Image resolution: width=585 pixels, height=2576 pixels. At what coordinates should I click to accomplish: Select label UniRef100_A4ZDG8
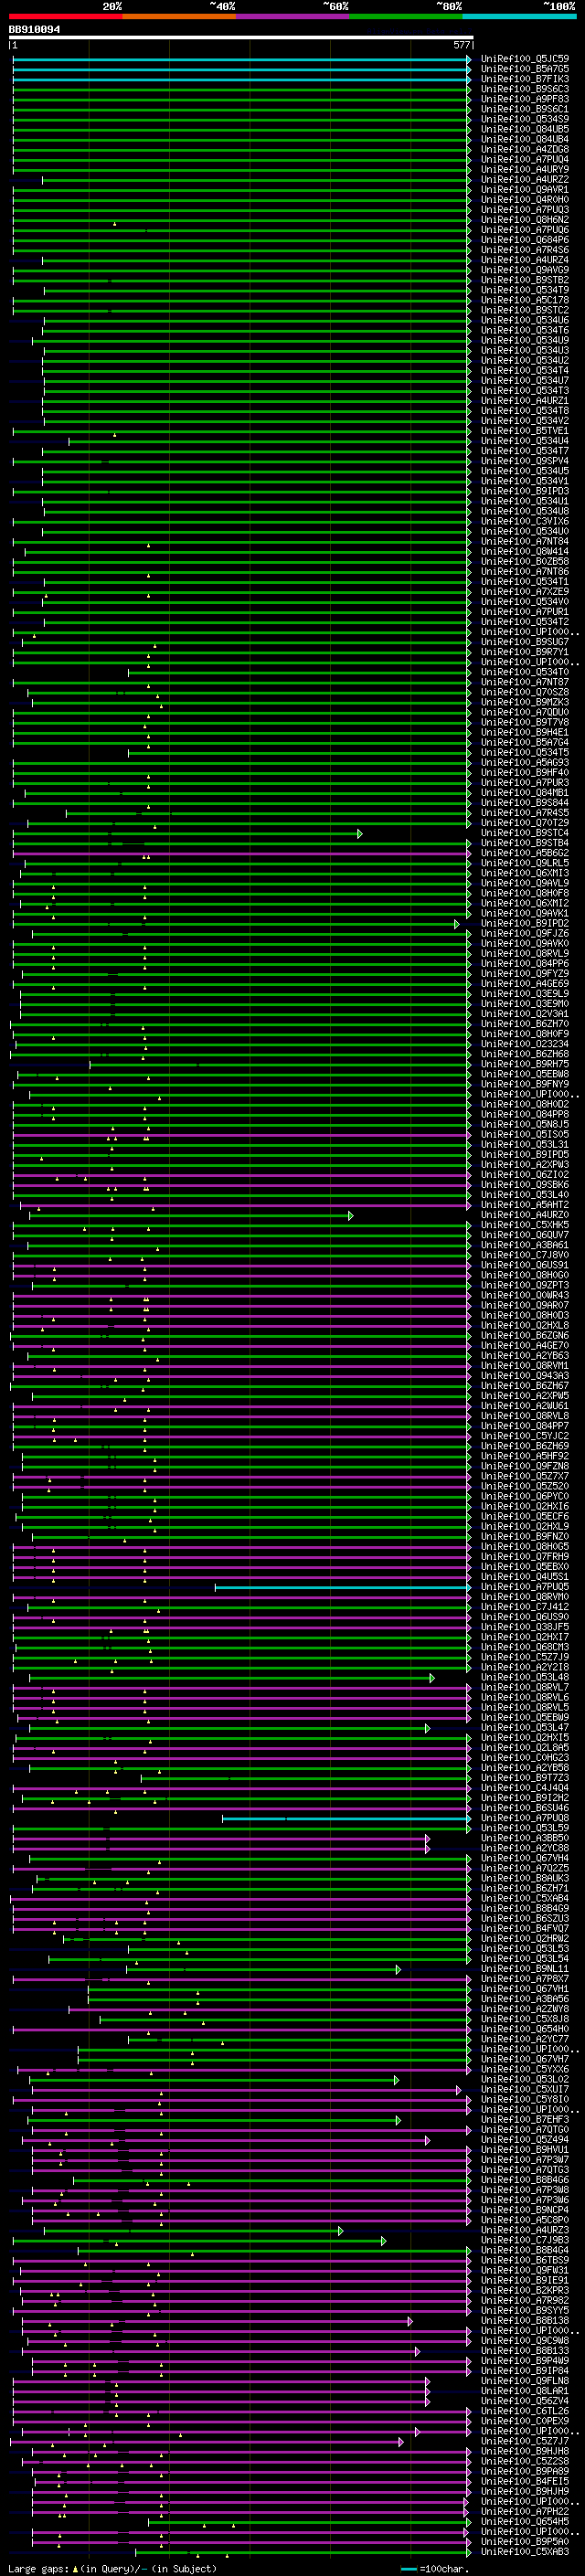point(525,149)
